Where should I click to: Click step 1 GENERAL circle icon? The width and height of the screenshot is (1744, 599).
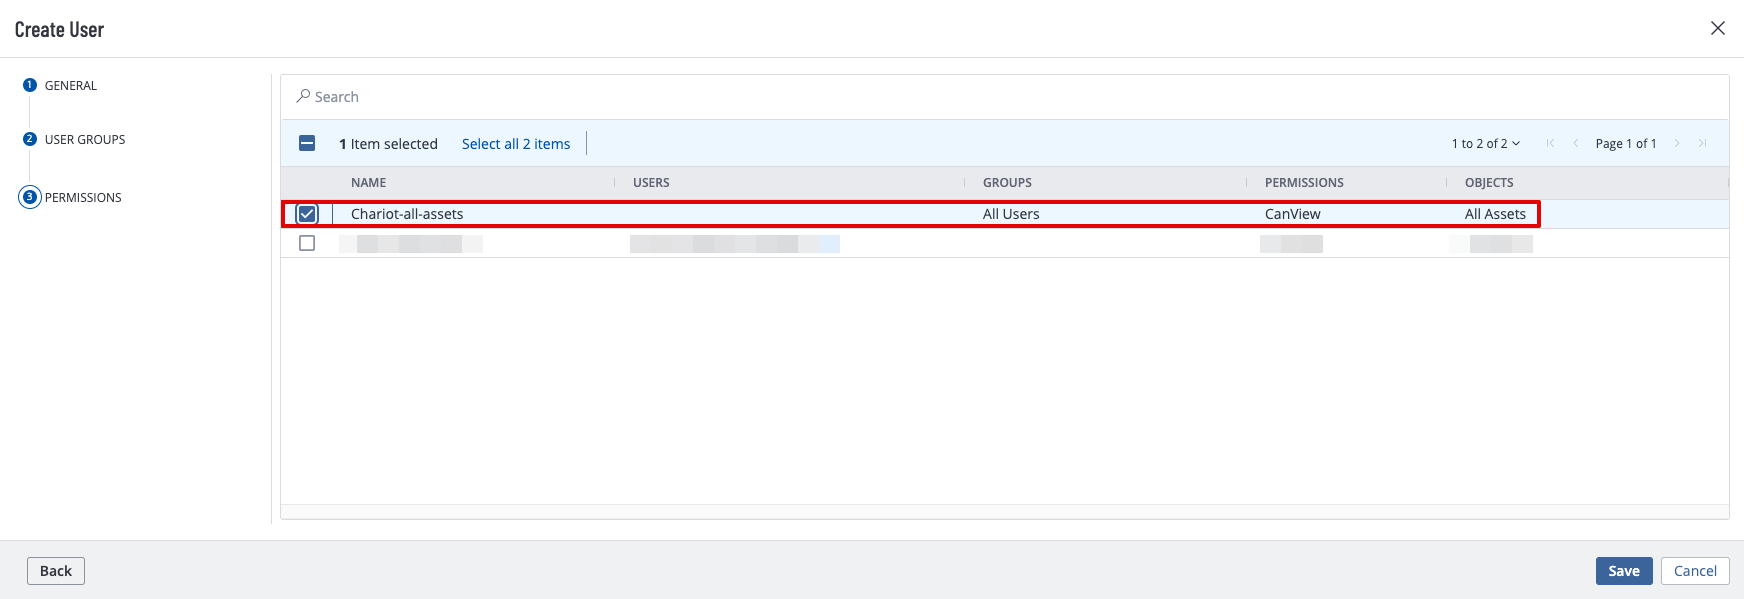(30, 85)
